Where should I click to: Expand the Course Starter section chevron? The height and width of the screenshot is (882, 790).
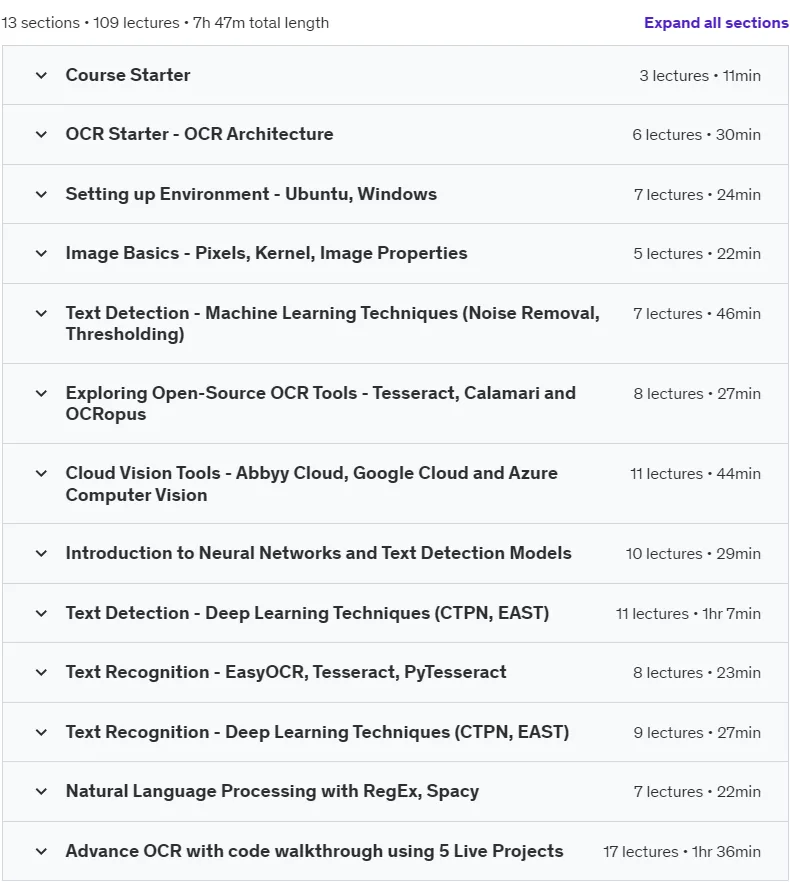pos(41,75)
